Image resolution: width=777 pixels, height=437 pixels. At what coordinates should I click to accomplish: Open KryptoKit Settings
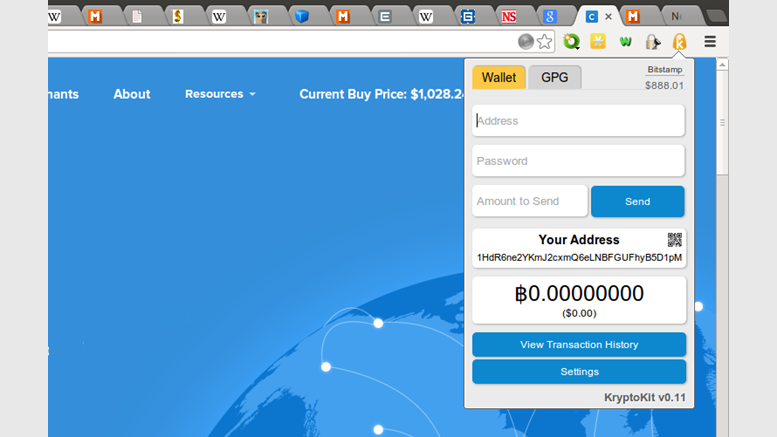[x=579, y=372]
